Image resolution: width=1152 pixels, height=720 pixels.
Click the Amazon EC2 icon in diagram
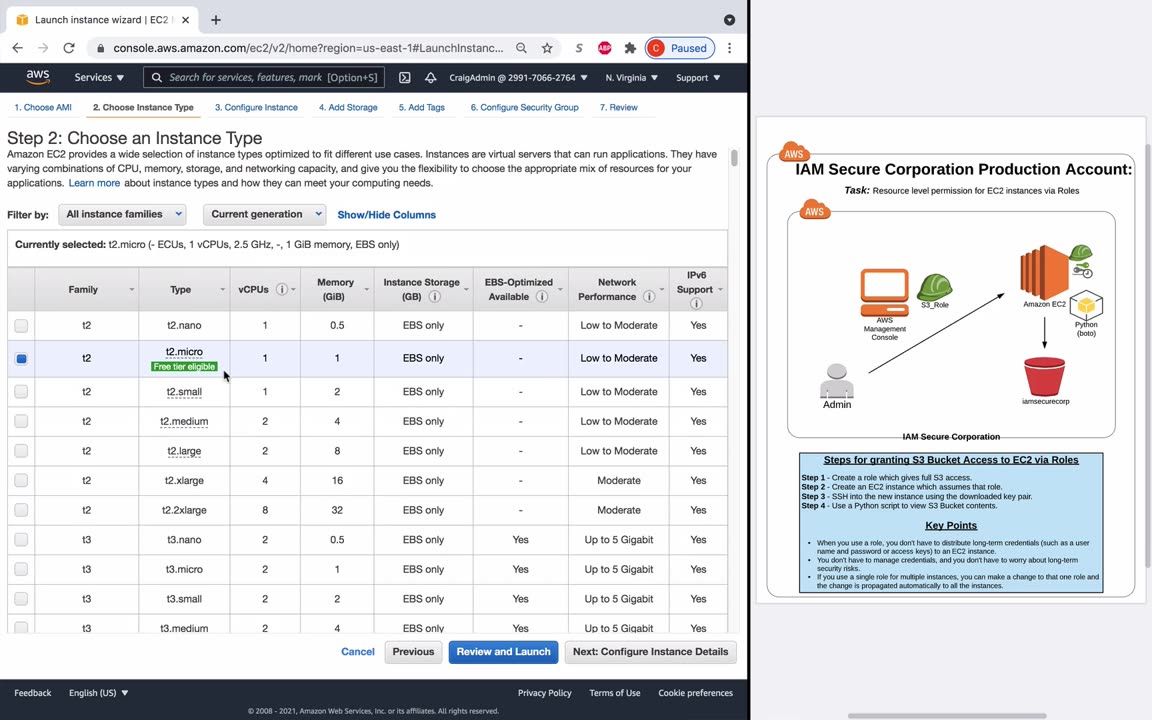coord(1044,271)
